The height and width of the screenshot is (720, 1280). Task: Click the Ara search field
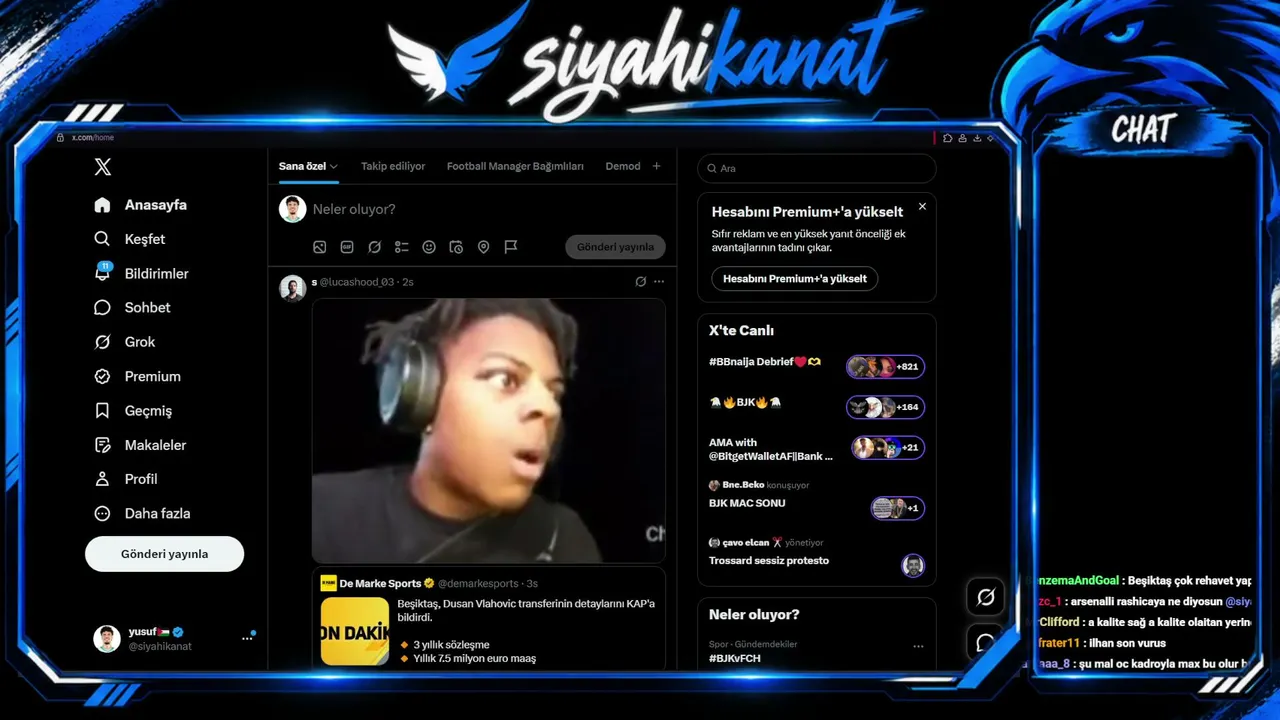pyautogui.click(x=816, y=168)
